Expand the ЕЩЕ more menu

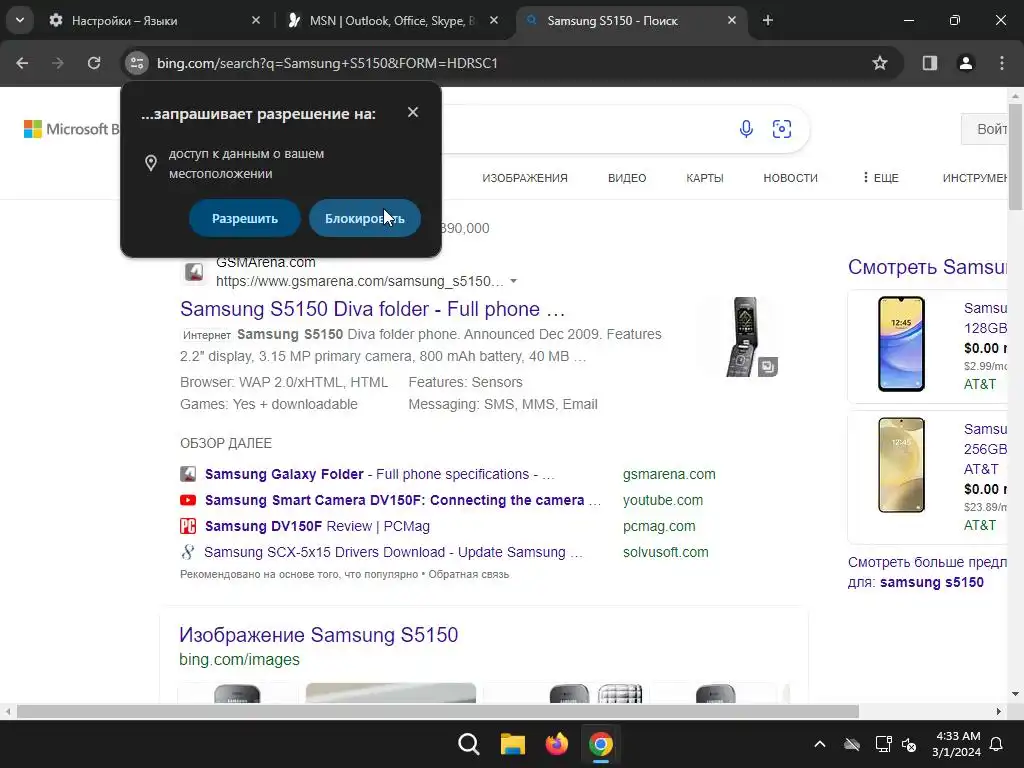point(880,178)
